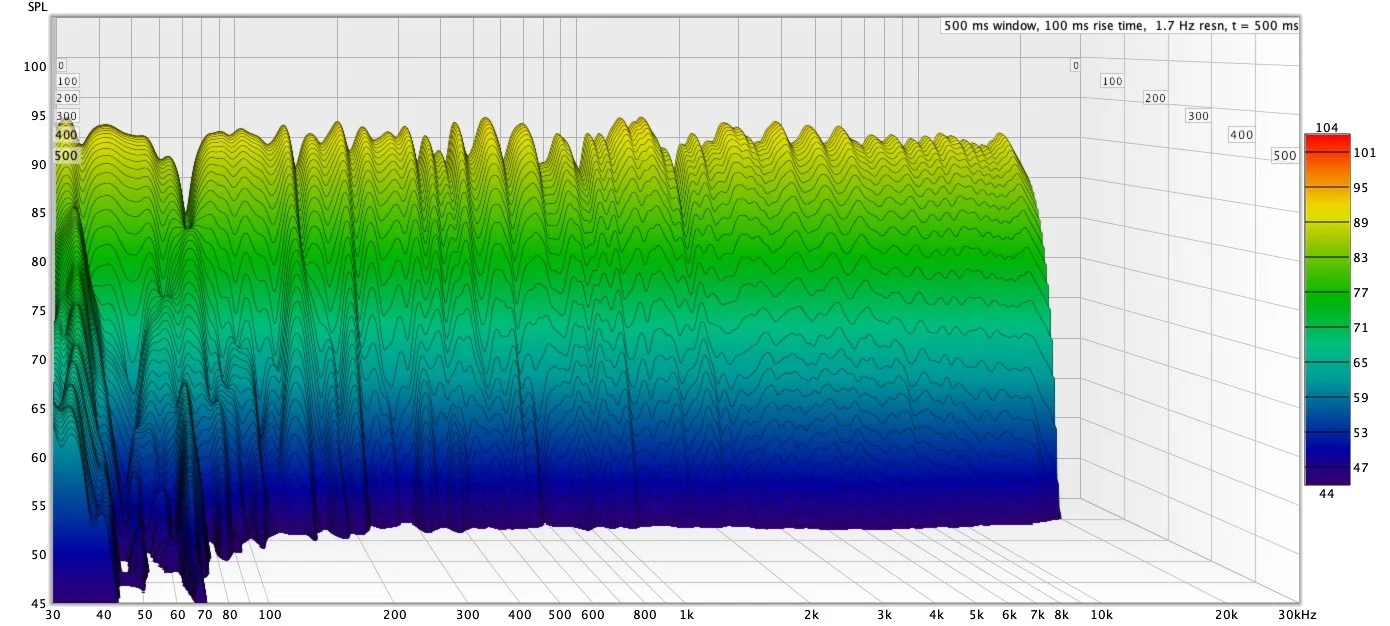Click the 71 value on colour legend
Viewport: 1390px width, 626px height.
click(x=1361, y=327)
